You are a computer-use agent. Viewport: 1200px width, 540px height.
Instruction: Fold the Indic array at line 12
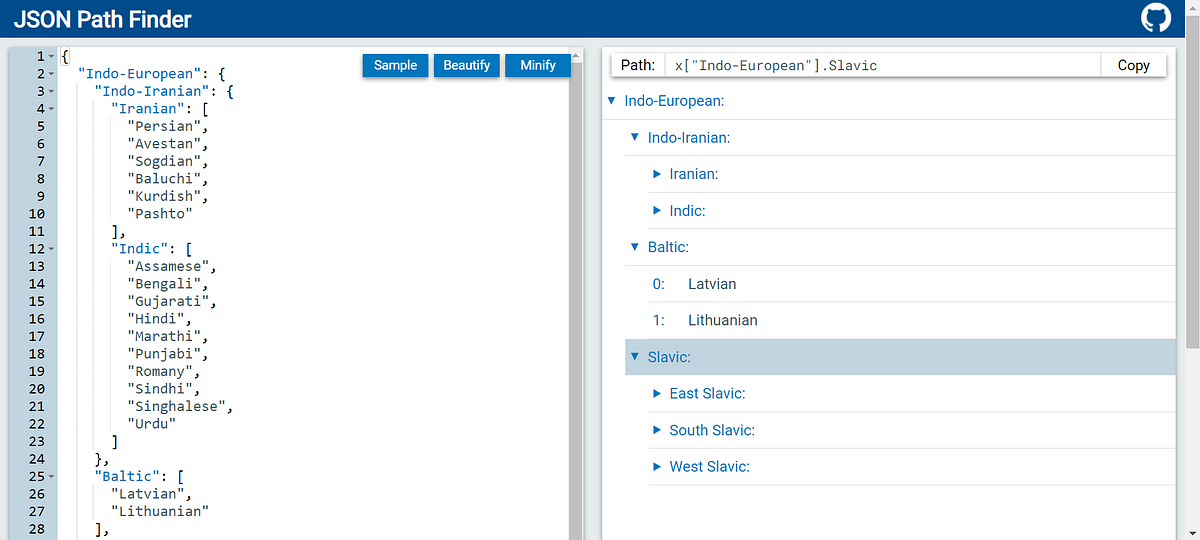pyautogui.click(x=50, y=249)
